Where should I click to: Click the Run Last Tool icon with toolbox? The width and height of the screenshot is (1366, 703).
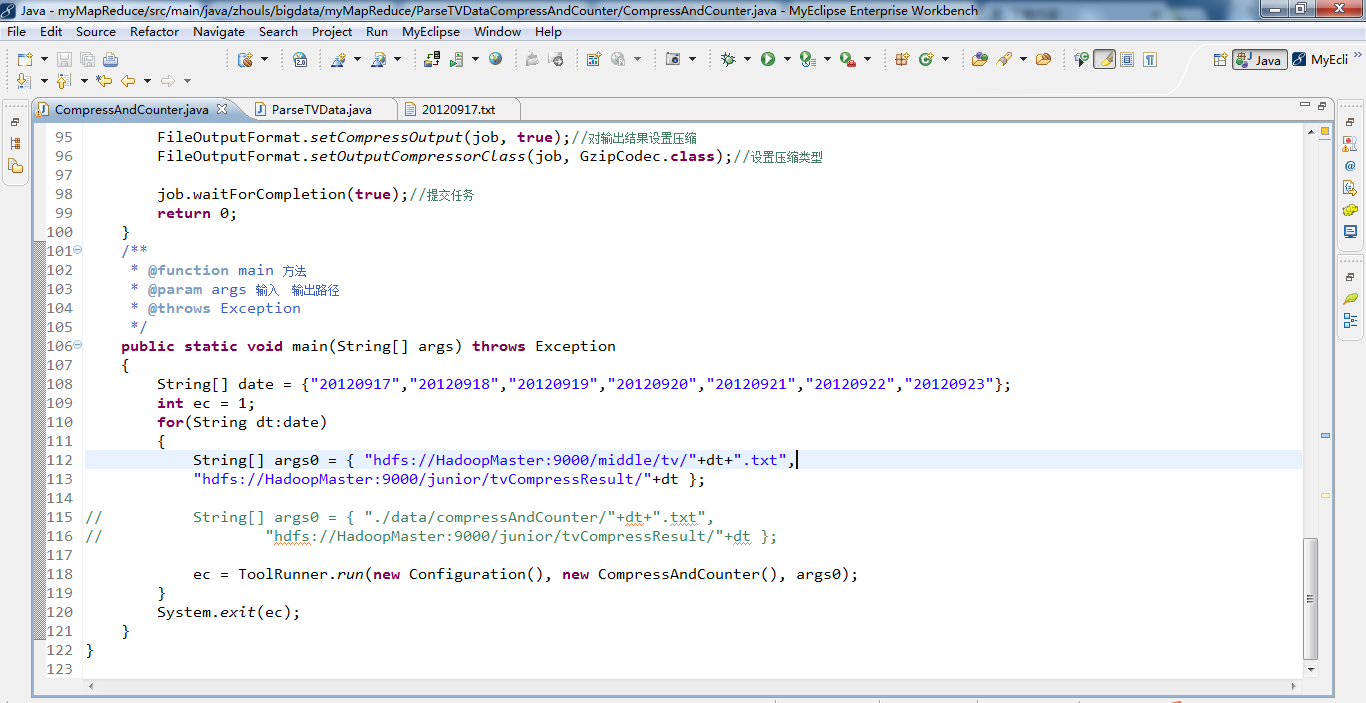point(847,60)
